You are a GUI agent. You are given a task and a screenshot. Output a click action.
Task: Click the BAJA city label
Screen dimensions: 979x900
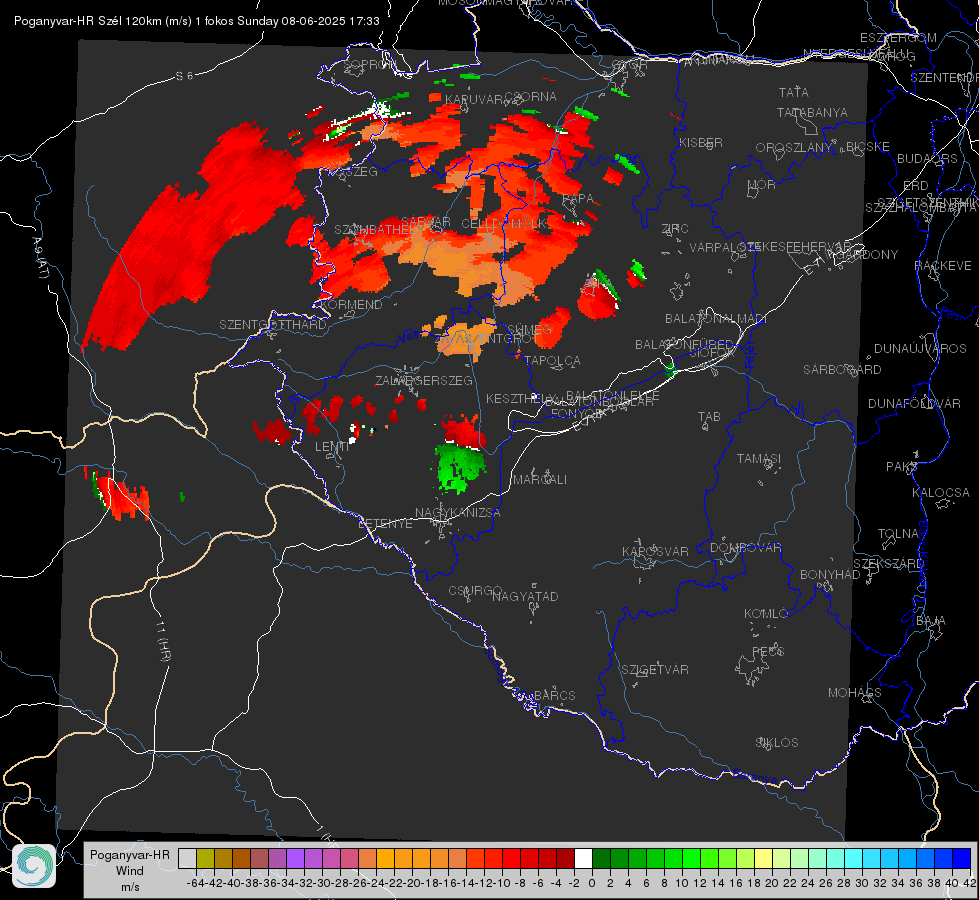pos(931,621)
